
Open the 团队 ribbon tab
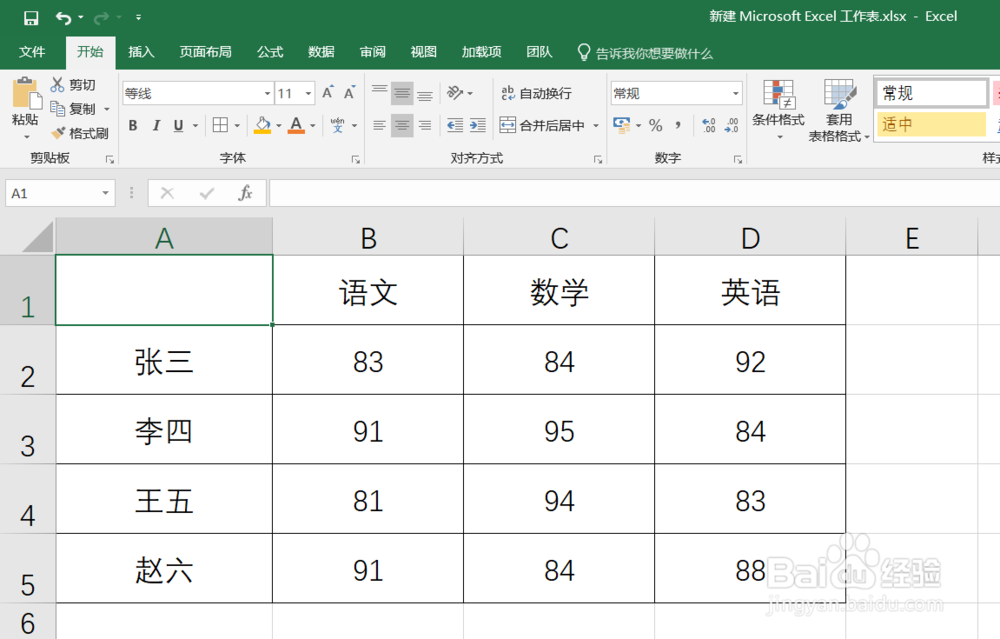click(x=539, y=52)
